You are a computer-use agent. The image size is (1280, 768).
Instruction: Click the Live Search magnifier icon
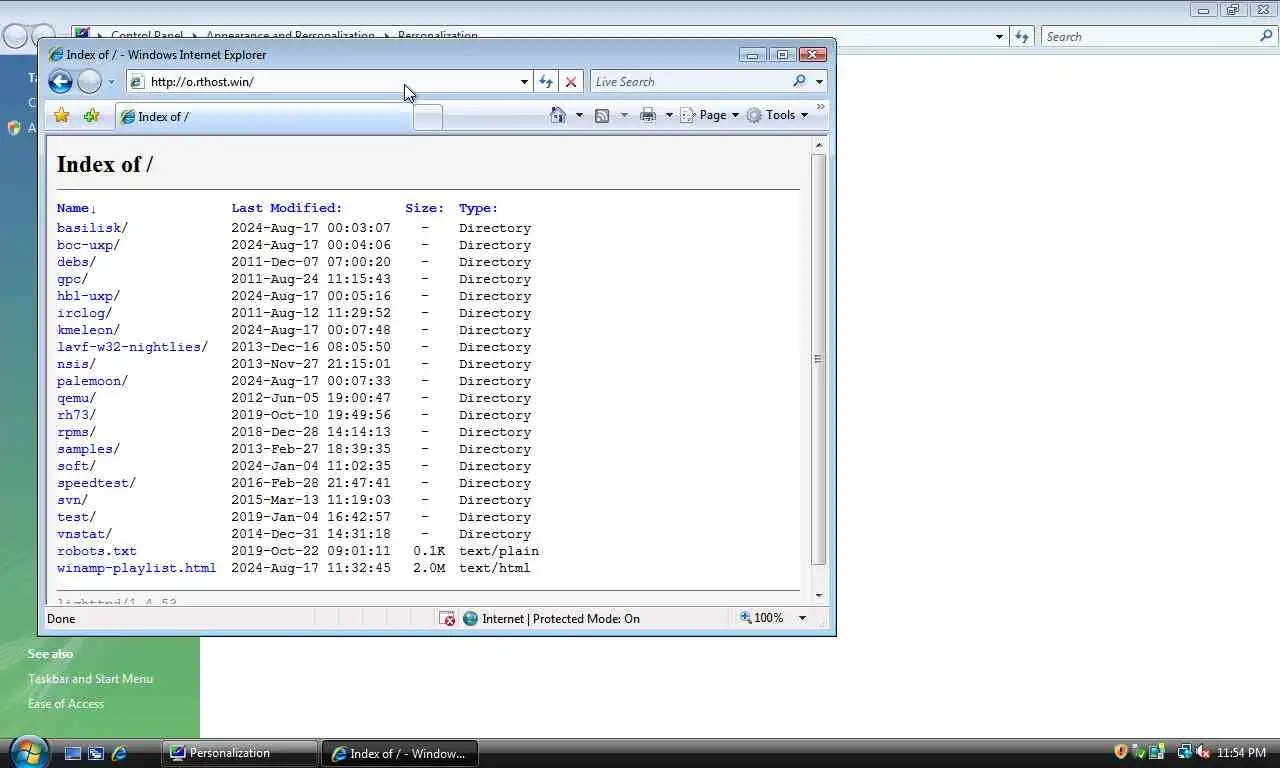coord(799,82)
